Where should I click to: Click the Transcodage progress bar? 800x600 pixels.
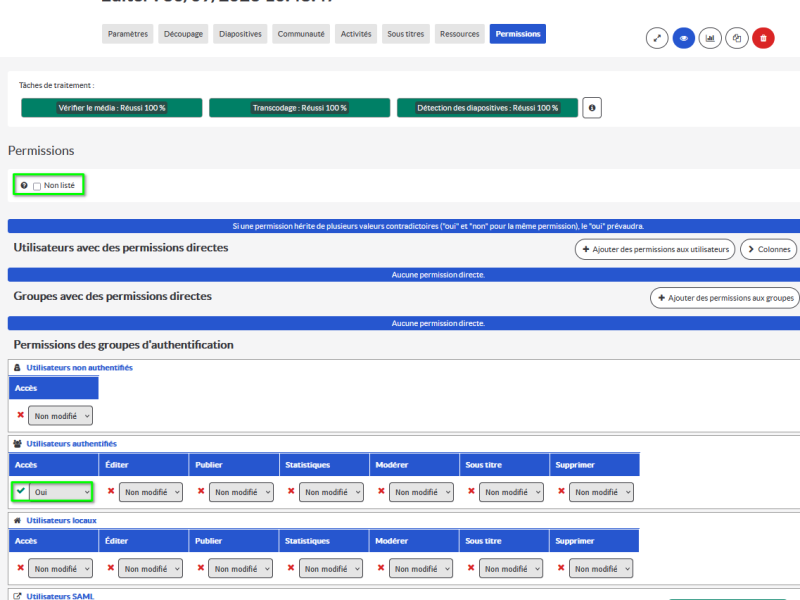pos(299,108)
